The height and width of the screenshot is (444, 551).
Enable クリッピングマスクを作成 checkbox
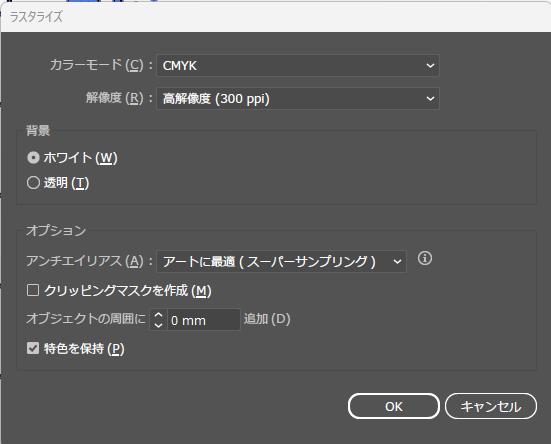coord(33,290)
